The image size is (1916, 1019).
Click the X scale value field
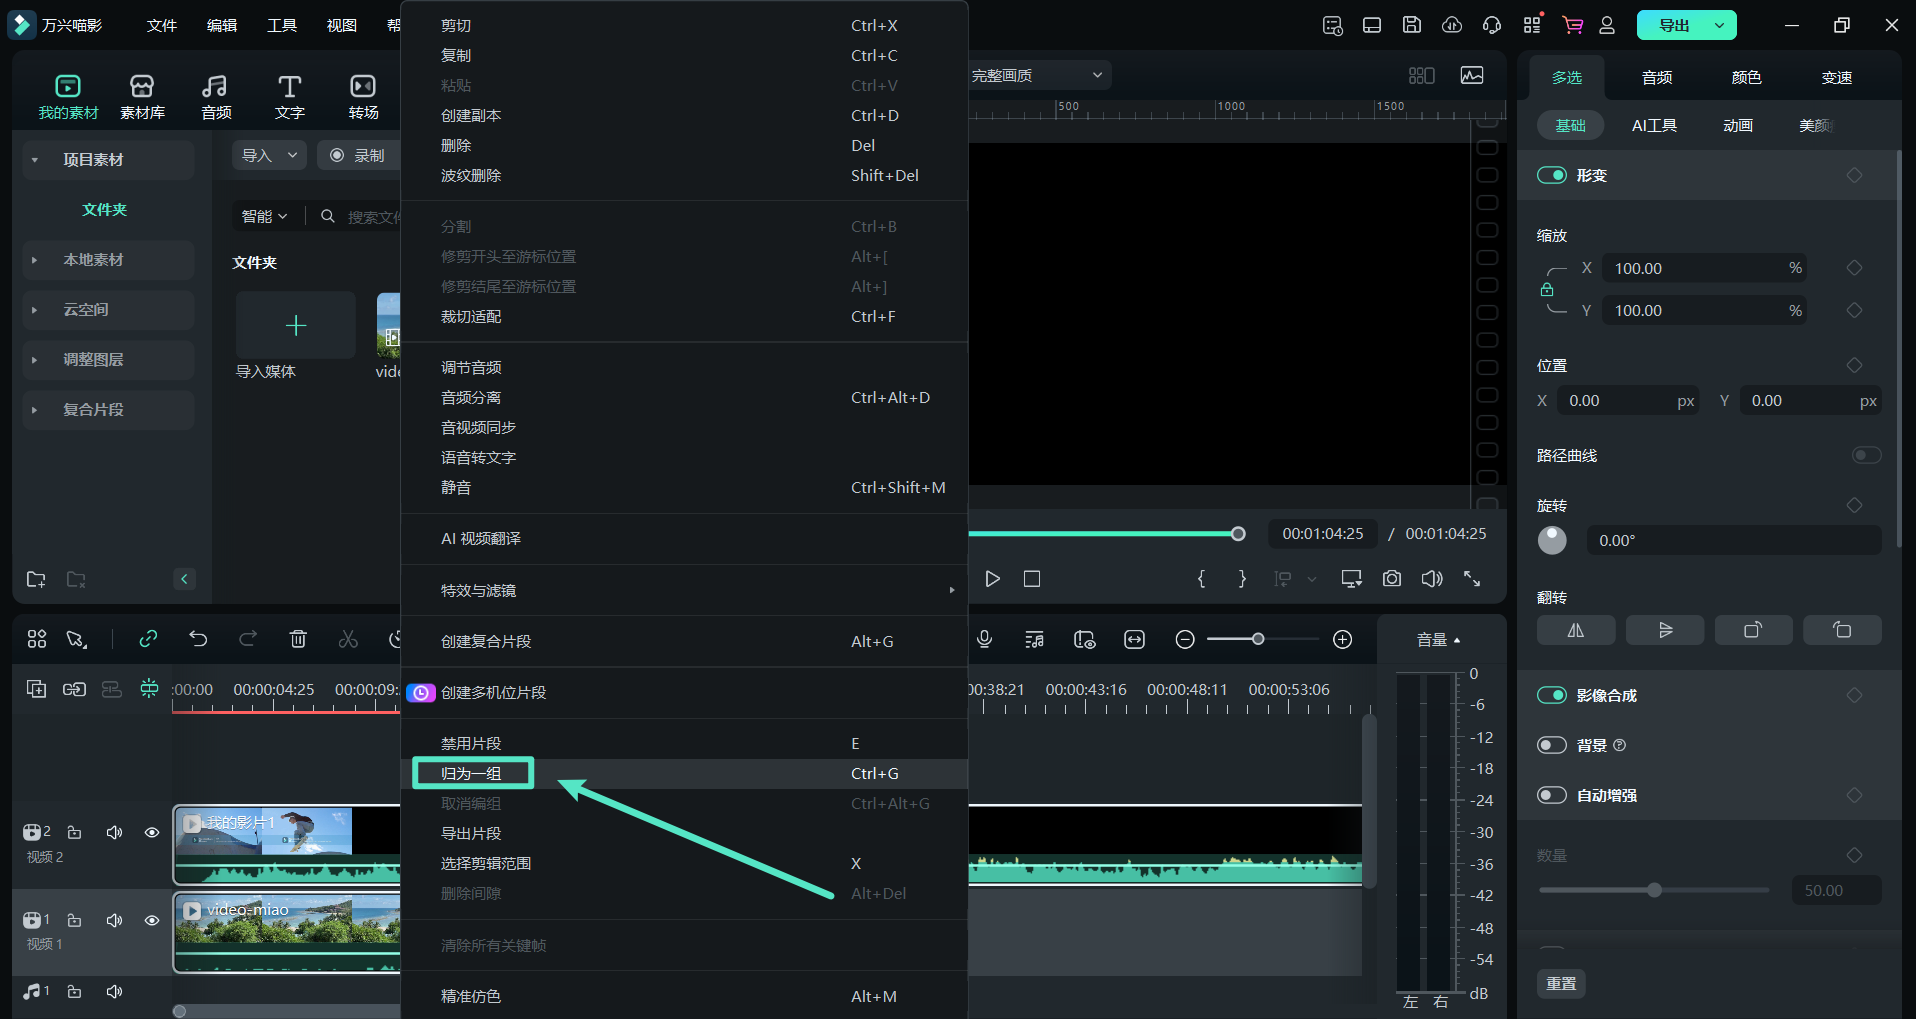click(1690, 268)
